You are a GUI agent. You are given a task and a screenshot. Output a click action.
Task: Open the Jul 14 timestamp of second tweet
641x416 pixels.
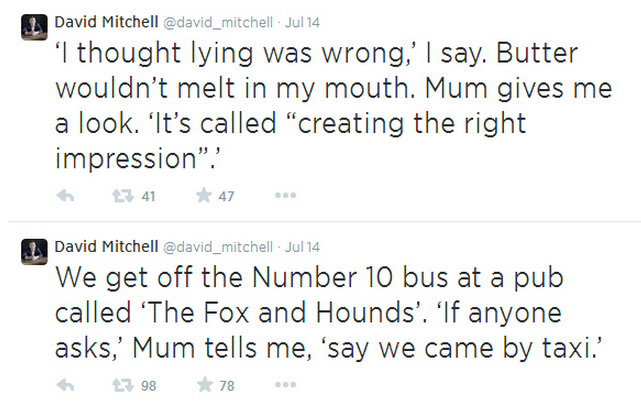(302, 247)
